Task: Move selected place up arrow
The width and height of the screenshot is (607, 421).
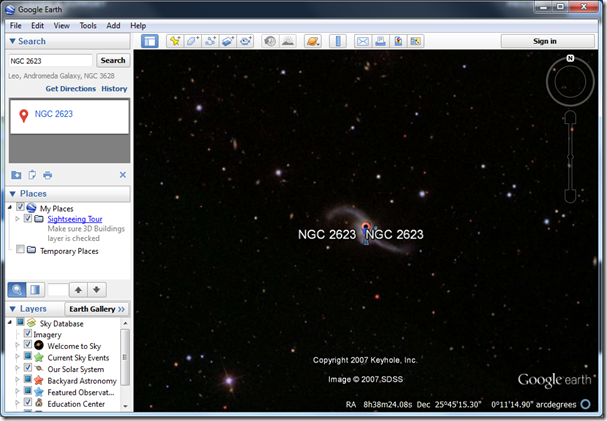Action: tap(78, 289)
